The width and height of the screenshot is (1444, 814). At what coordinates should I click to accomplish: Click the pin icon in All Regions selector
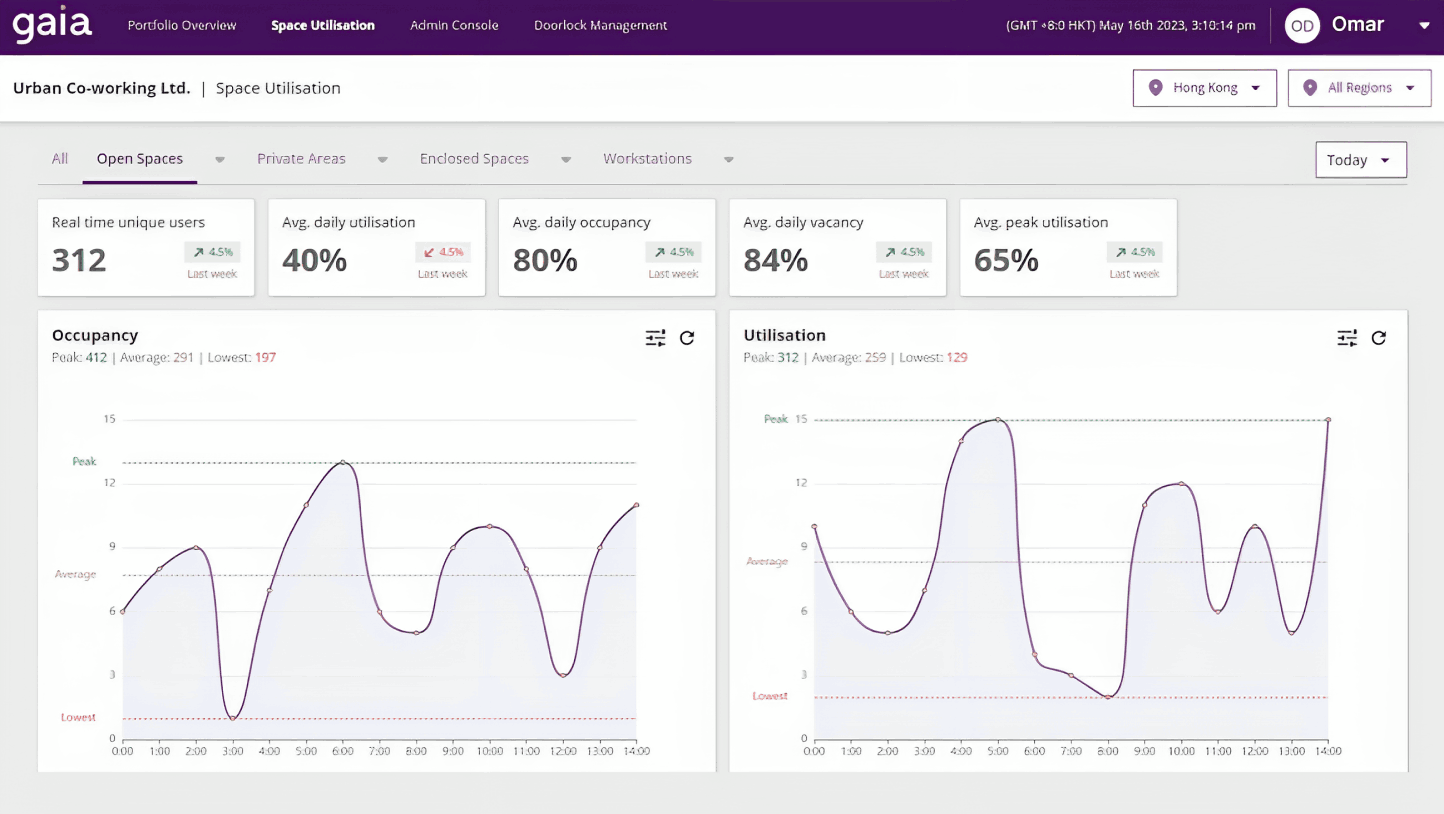pyautogui.click(x=1311, y=87)
